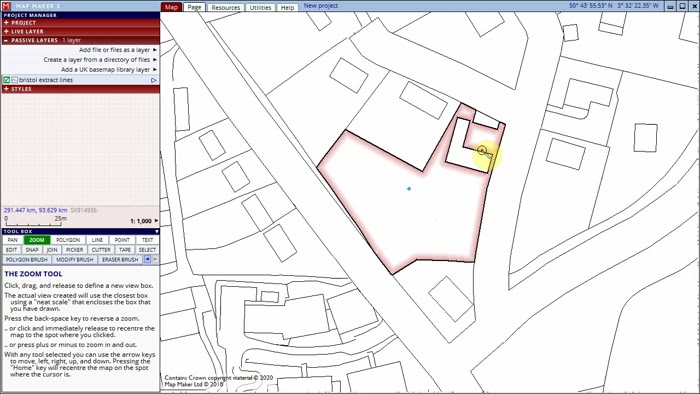This screenshot has width=700, height=394.
Task: Click the 25m scale bar
Action: [34, 221]
